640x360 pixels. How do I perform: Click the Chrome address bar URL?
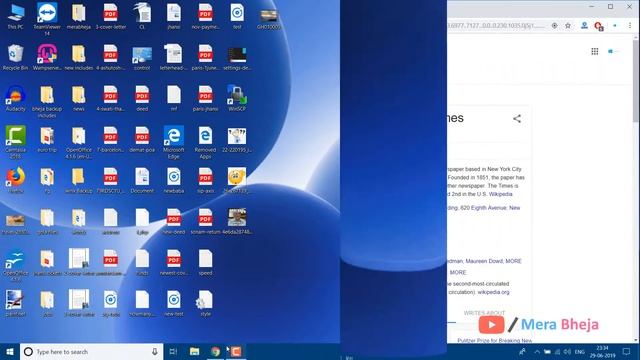coord(496,26)
